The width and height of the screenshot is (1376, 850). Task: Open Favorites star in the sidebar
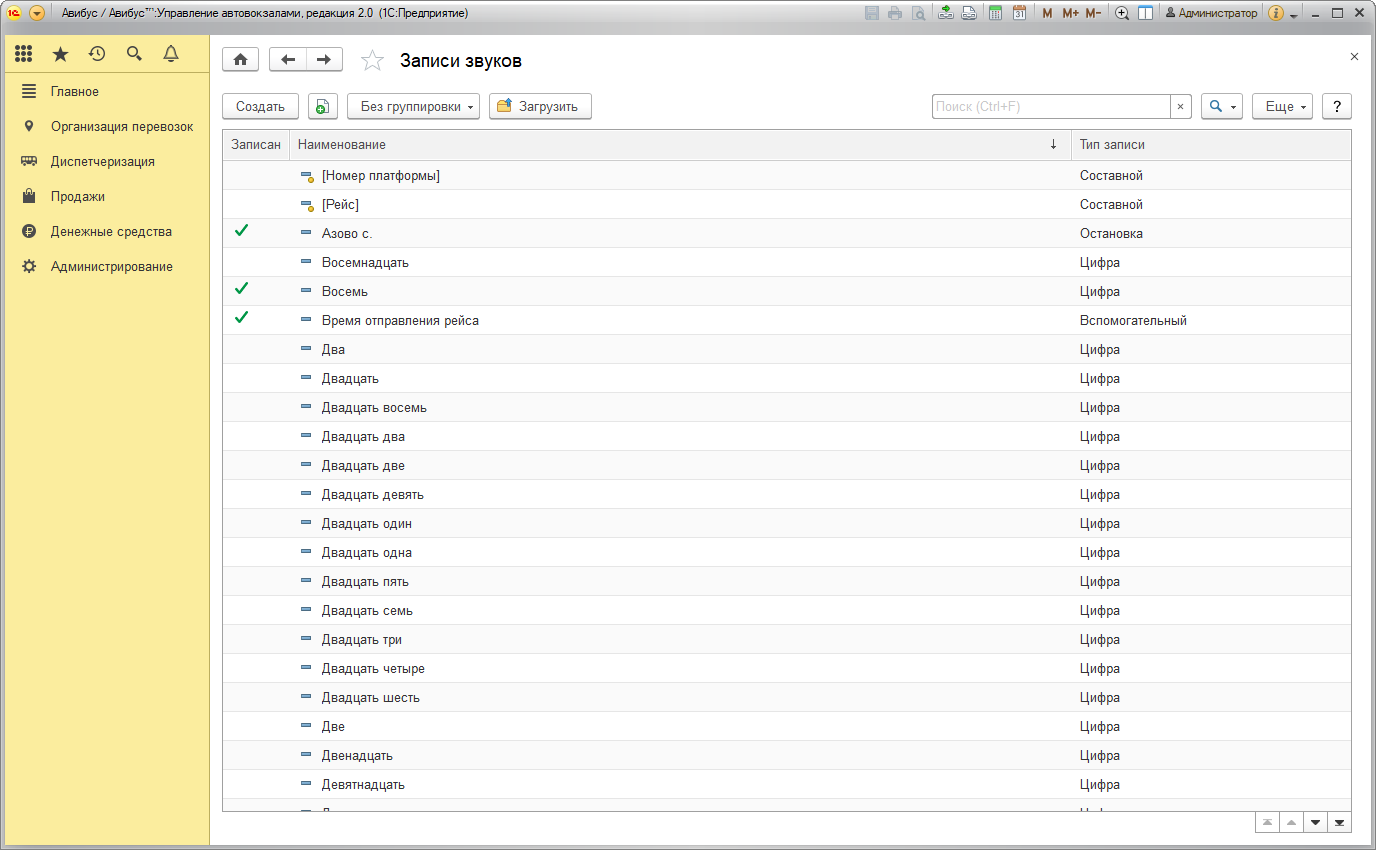click(x=60, y=54)
